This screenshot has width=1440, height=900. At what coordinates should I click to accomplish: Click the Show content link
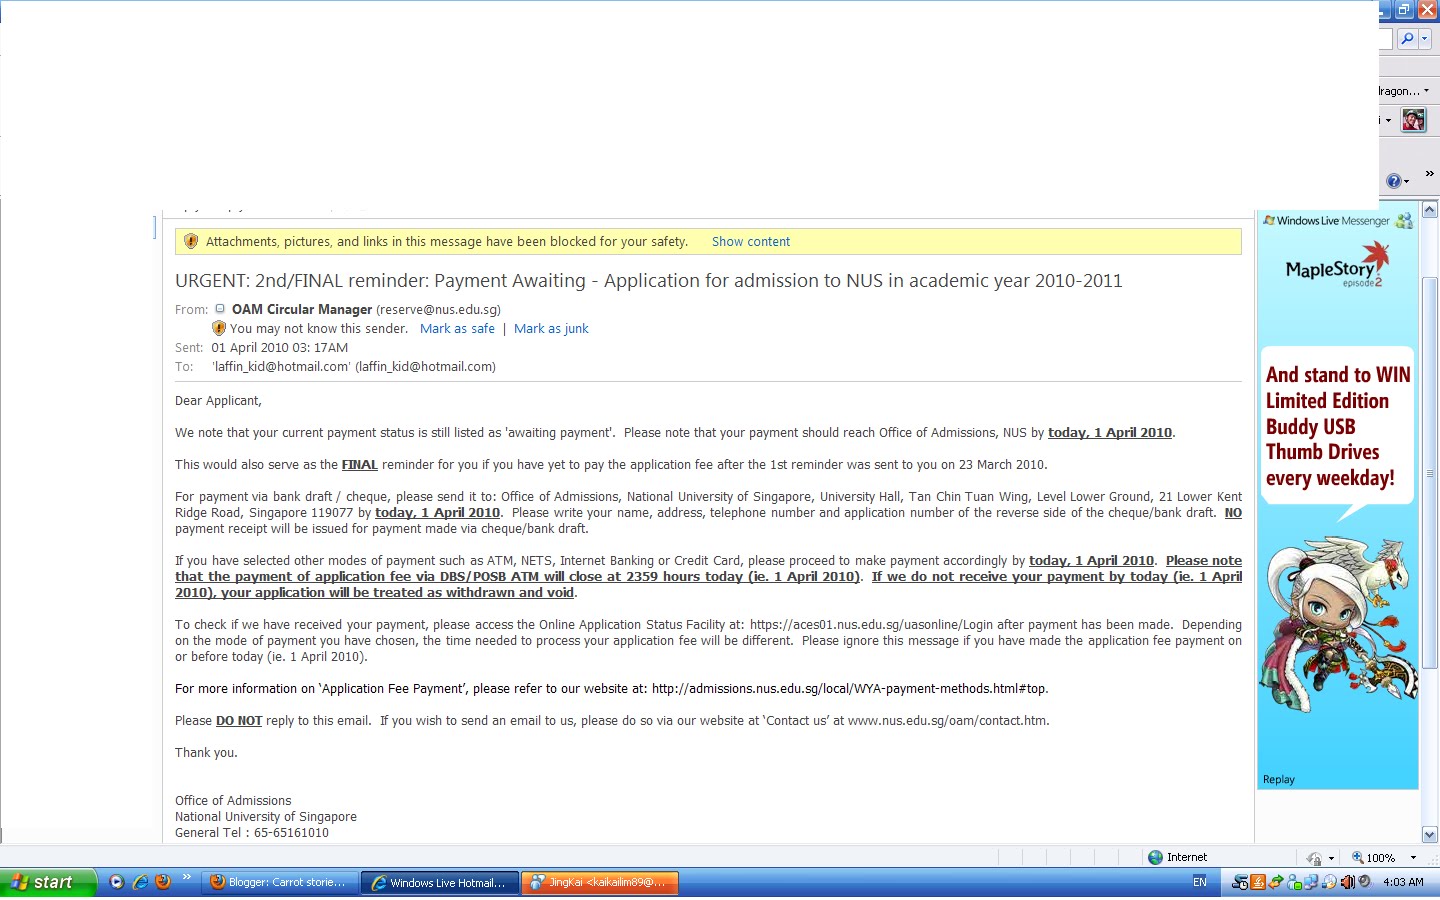[x=750, y=242]
